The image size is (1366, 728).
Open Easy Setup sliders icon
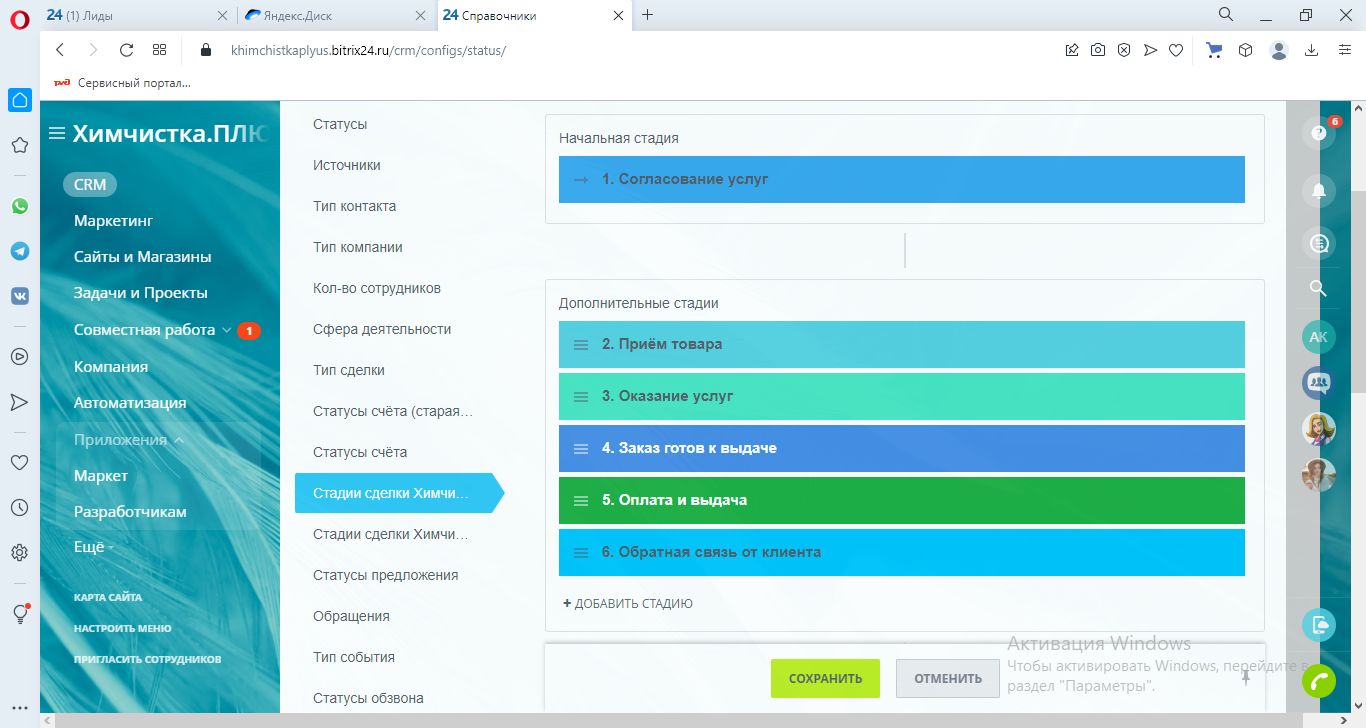coord(1345,50)
